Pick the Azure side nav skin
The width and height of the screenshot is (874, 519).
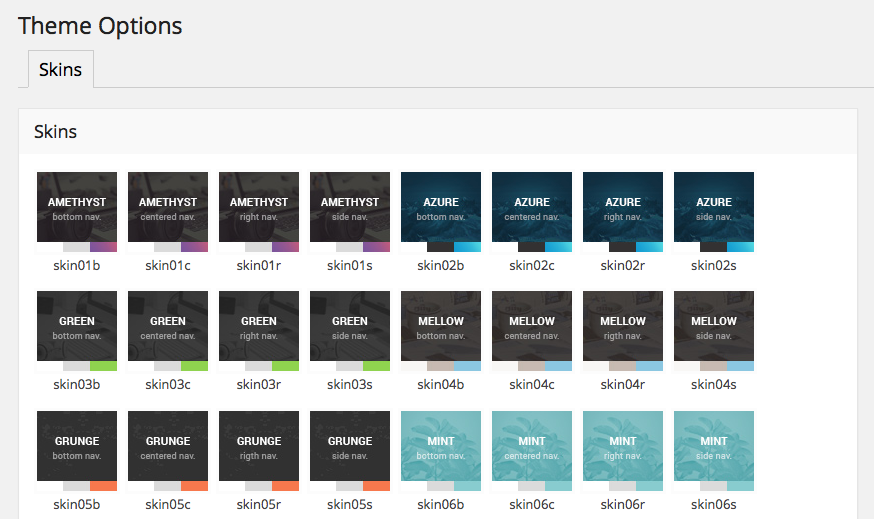(714, 211)
